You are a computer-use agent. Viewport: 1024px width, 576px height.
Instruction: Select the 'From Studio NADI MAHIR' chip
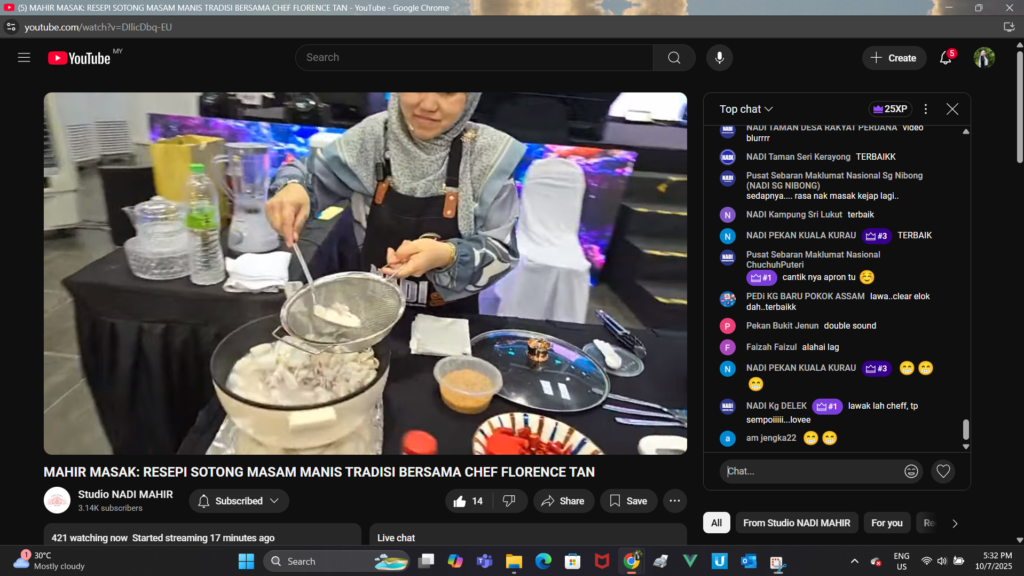pyautogui.click(x=796, y=523)
